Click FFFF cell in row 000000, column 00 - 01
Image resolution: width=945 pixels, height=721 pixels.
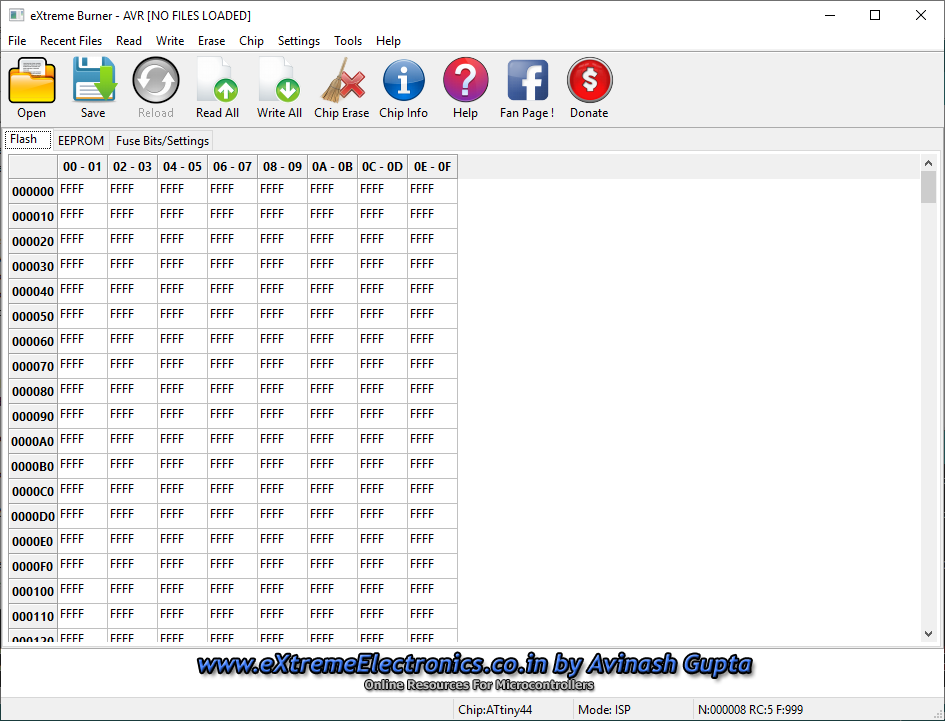click(83, 191)
